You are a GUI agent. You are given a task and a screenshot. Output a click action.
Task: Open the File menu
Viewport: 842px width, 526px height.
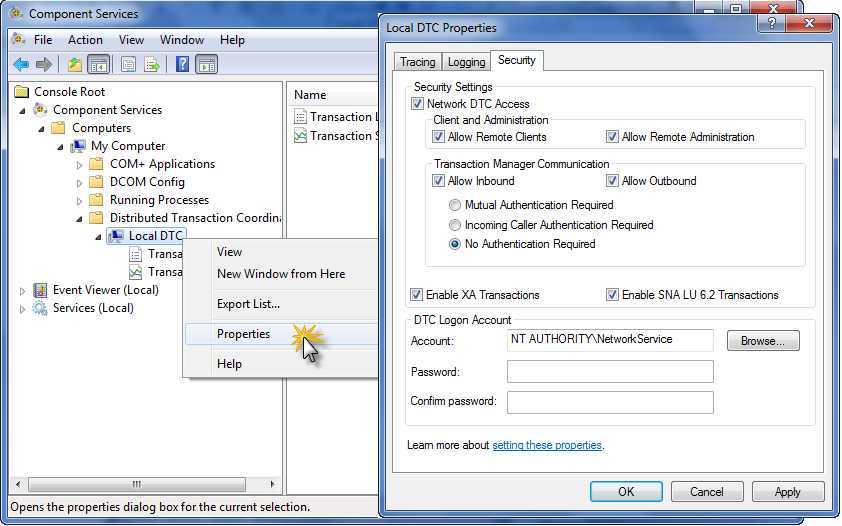[43, 40]
